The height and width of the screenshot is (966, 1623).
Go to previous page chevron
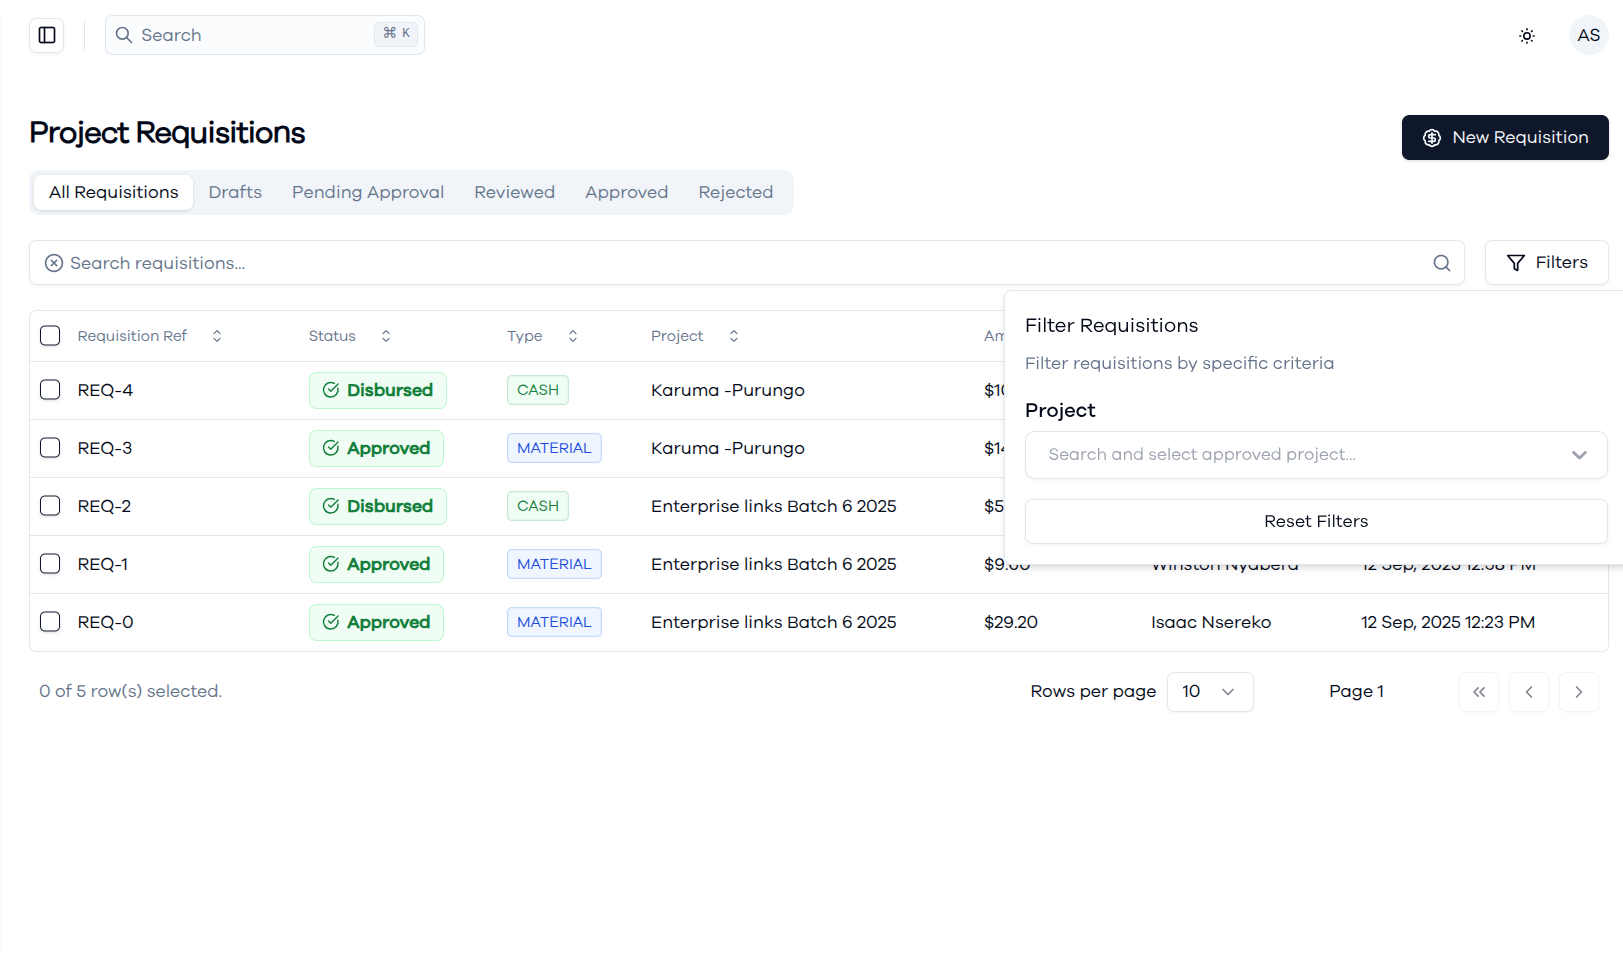[1529, 692]
